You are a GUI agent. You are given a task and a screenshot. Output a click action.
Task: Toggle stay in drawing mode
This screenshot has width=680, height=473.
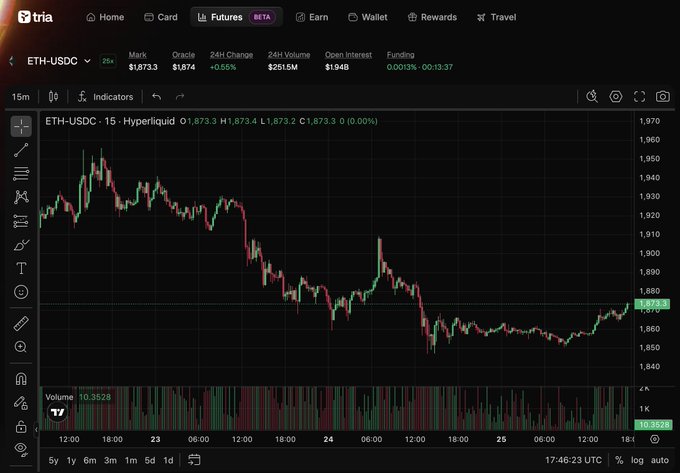point(21,403)
